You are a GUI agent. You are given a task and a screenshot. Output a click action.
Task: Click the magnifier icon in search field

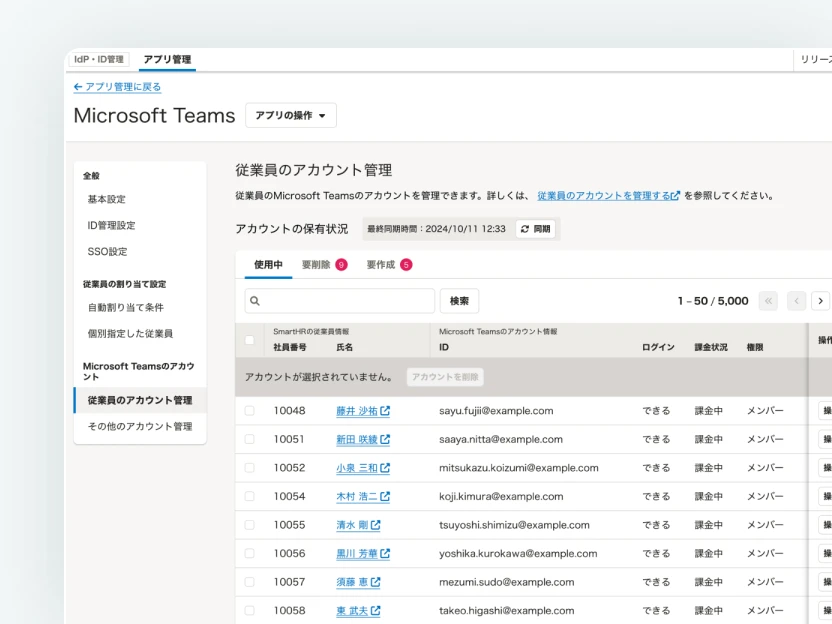pyautogui.click(x=255, y=301)
